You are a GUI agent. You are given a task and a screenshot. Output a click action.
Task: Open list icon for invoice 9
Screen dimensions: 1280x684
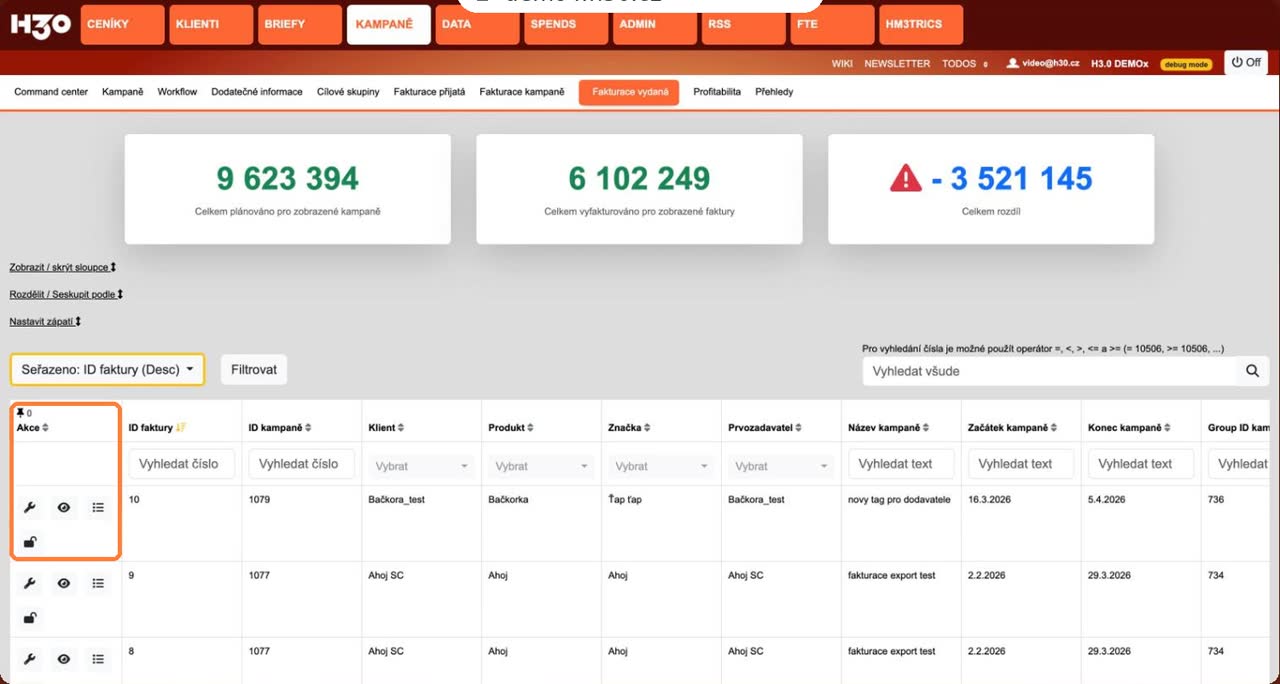[x=98, y=583]
